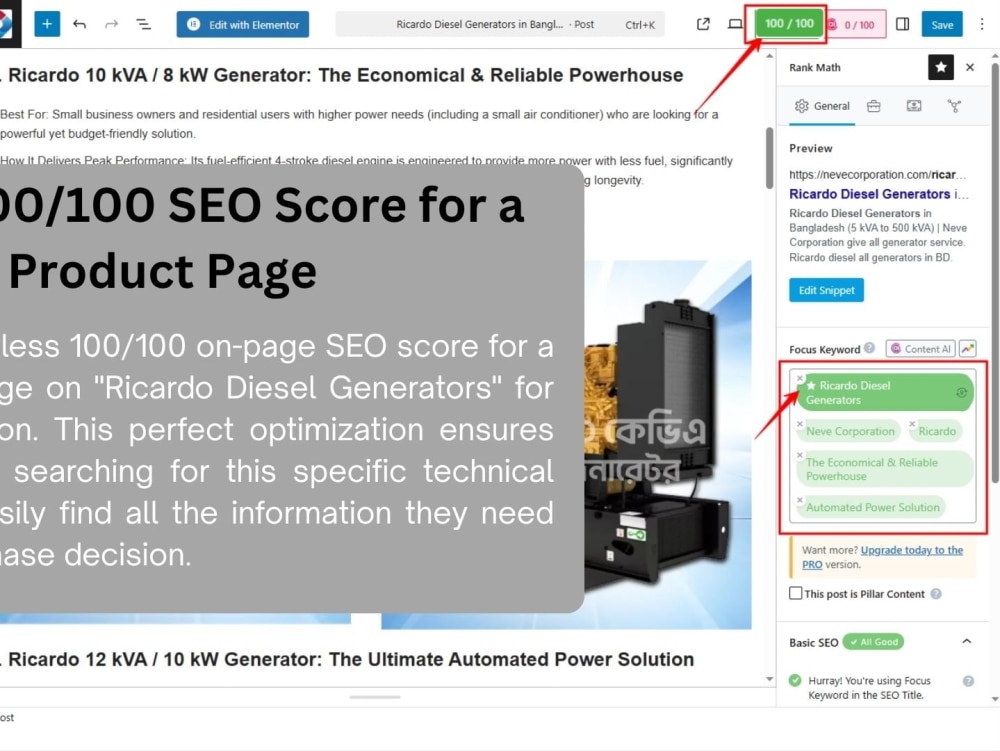Open Pillar Content help icon
Screen dimensions: 1000x751
(x=936, y=594)
